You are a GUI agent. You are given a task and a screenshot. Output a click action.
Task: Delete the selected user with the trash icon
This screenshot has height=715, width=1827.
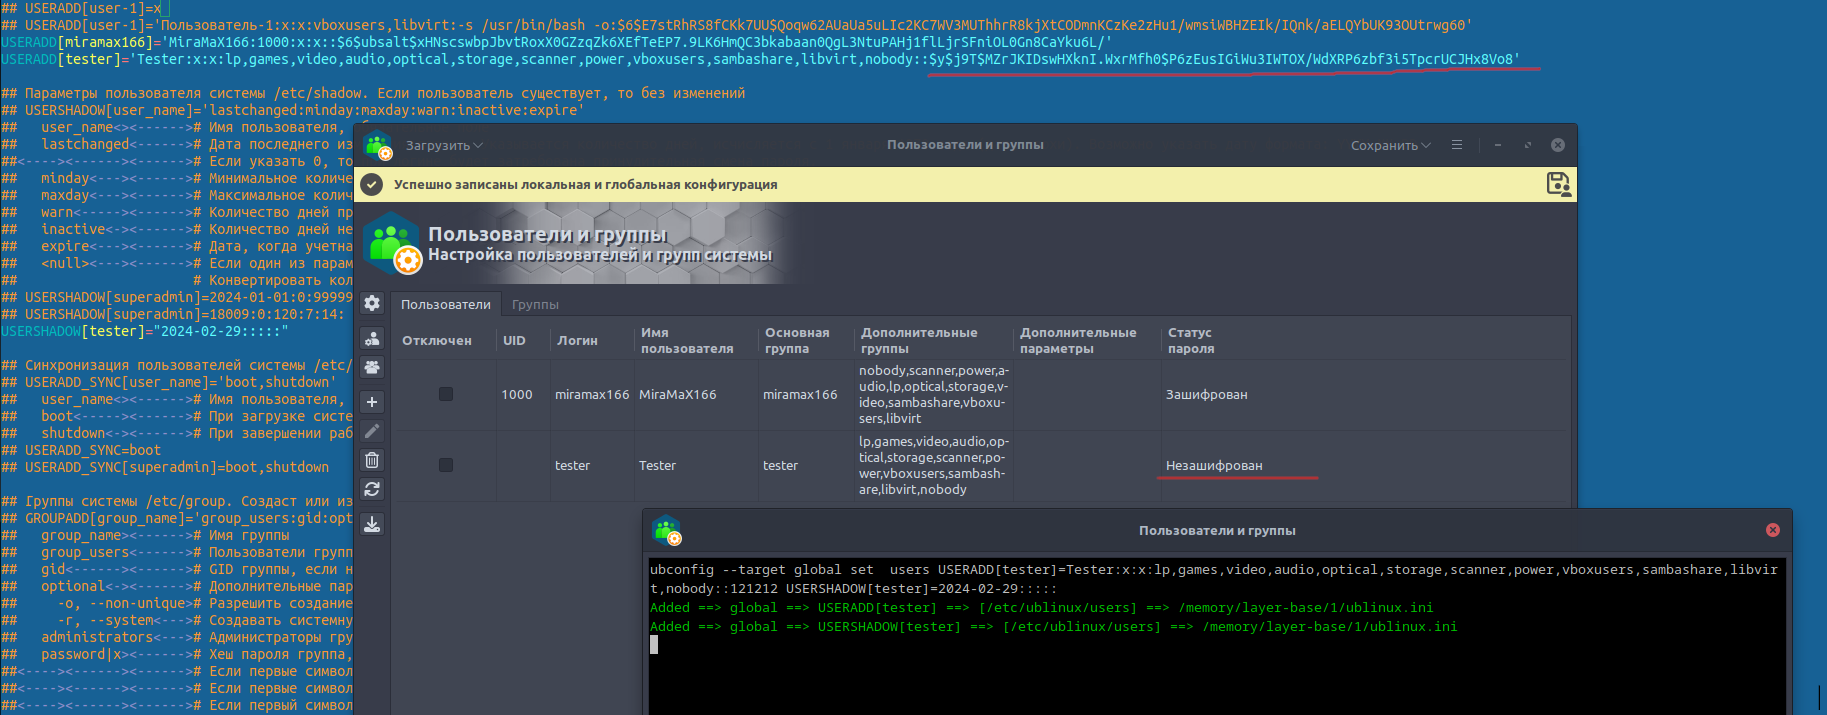pyautogui.click(x=372, y=460)
